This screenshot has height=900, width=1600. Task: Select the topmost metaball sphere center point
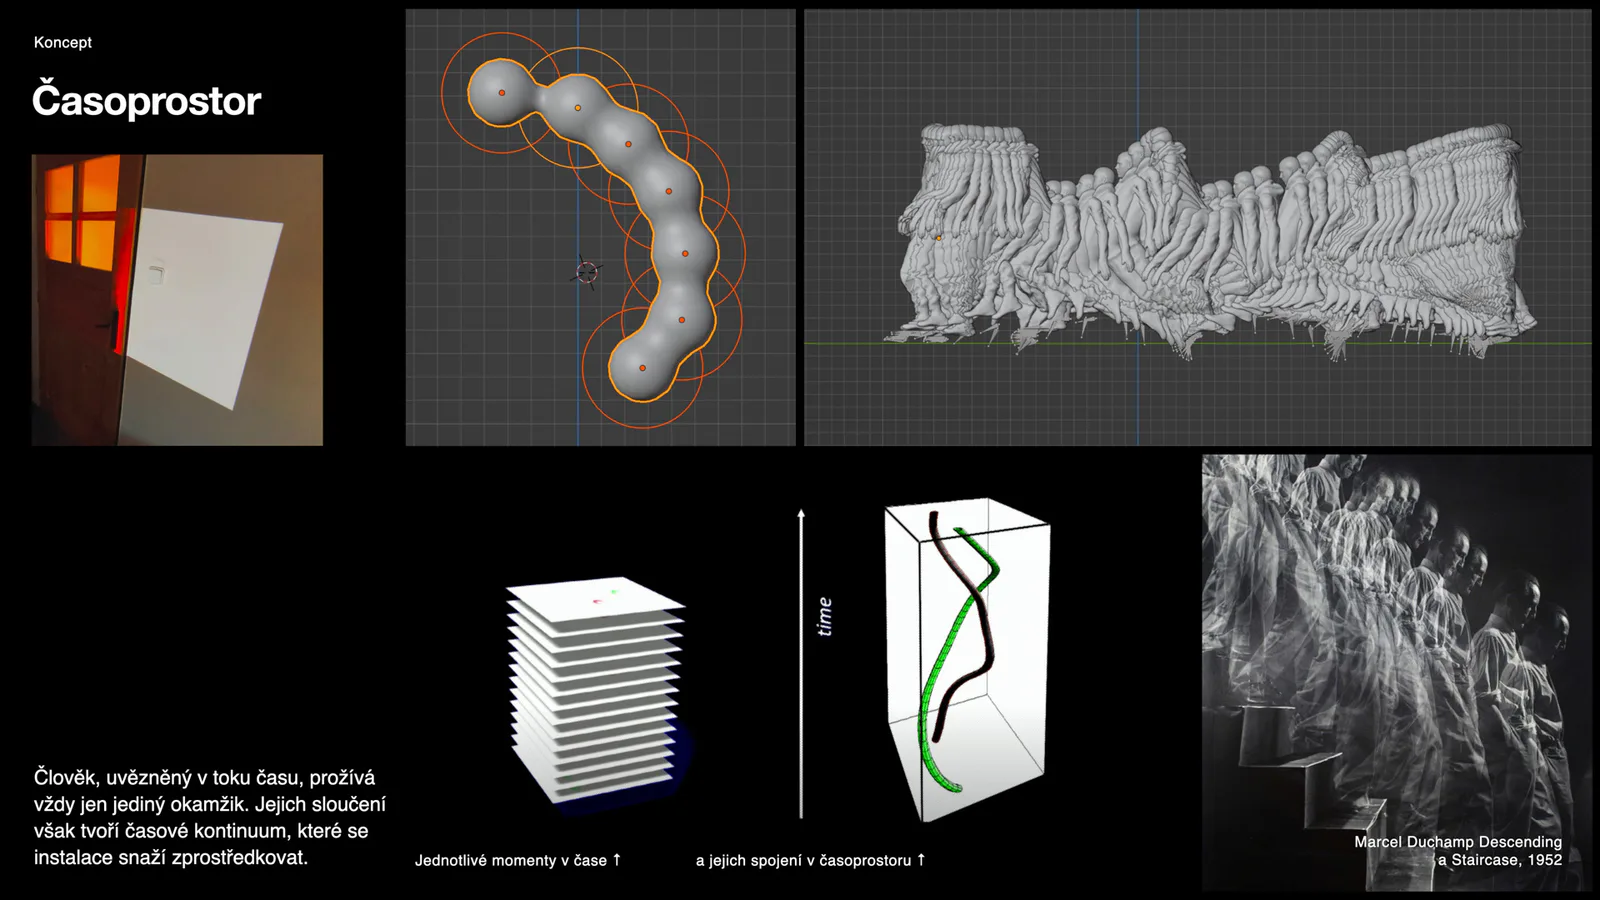(502, 92)
